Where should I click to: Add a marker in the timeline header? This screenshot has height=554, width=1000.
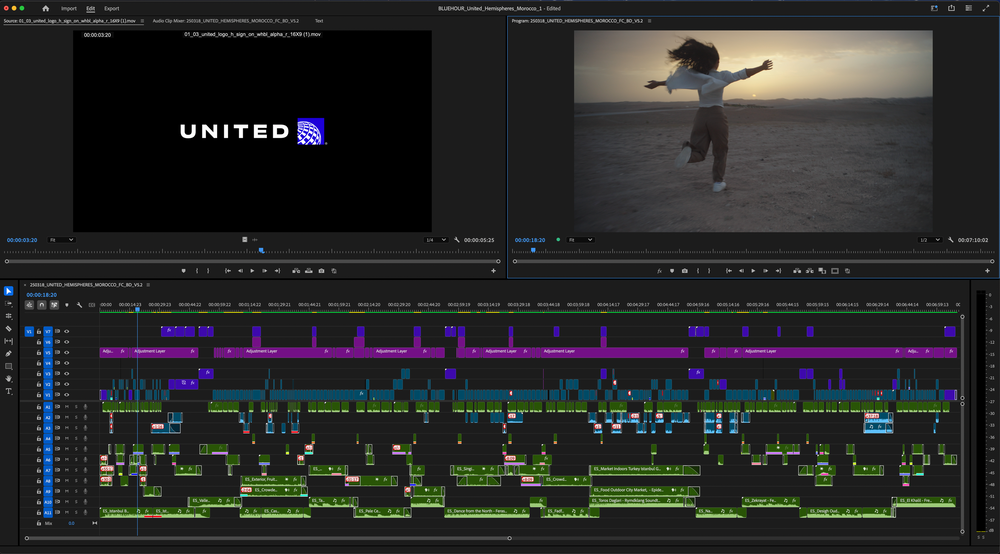coord(67,305)
